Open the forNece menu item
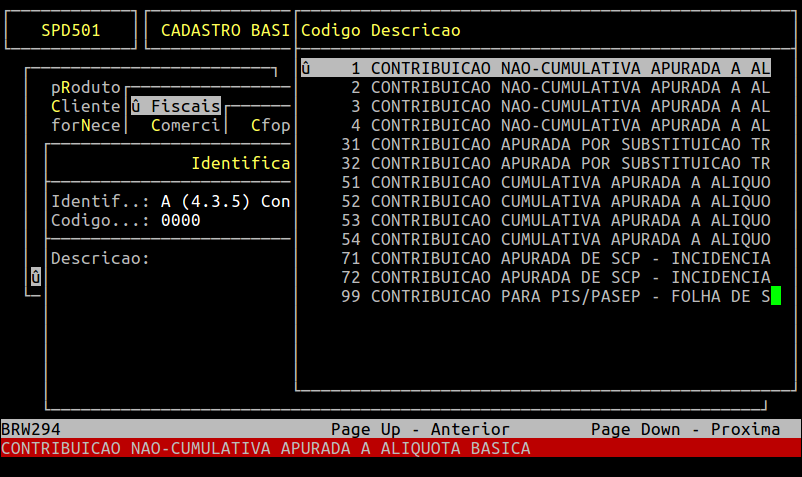 [x=85, y=125]
